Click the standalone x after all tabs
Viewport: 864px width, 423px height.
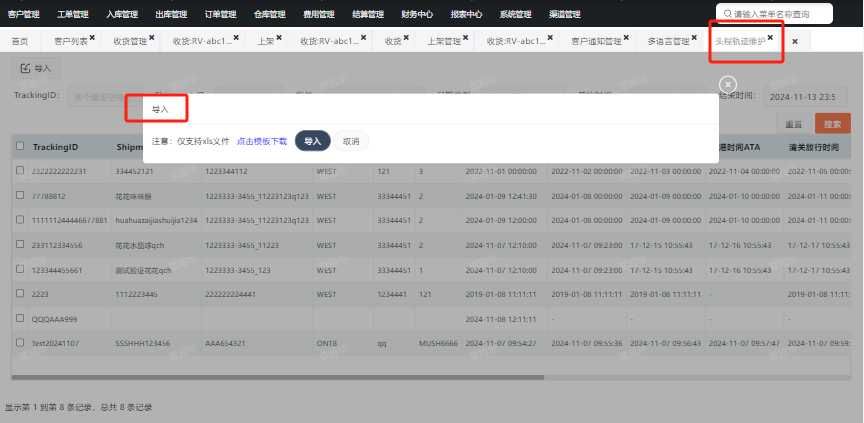(795, 41)
